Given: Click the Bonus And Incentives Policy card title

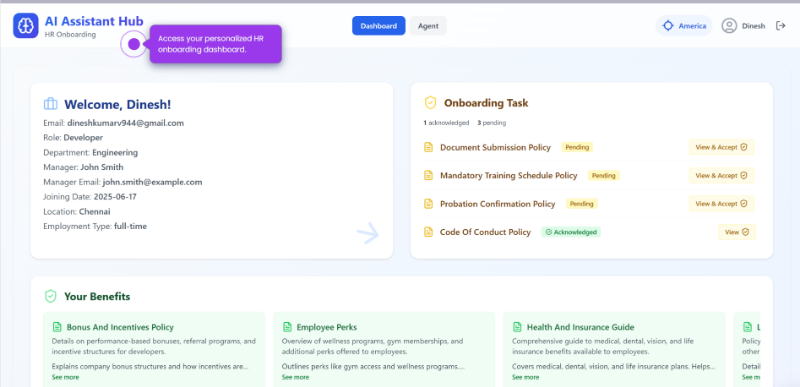Looking at the screenshot, I should [120, 327].
